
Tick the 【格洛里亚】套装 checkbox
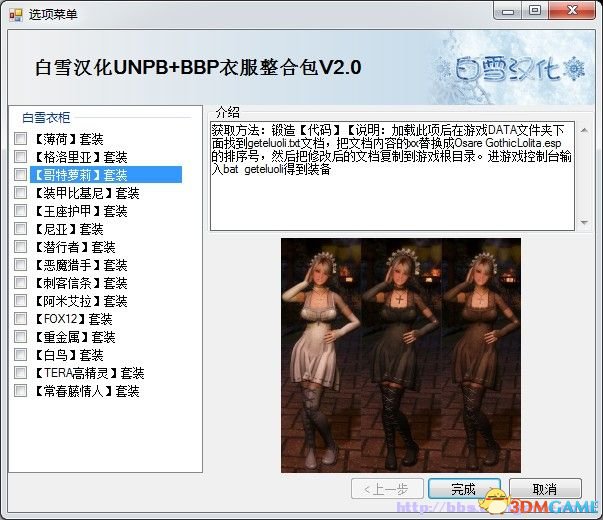click(x=20, y=157)
